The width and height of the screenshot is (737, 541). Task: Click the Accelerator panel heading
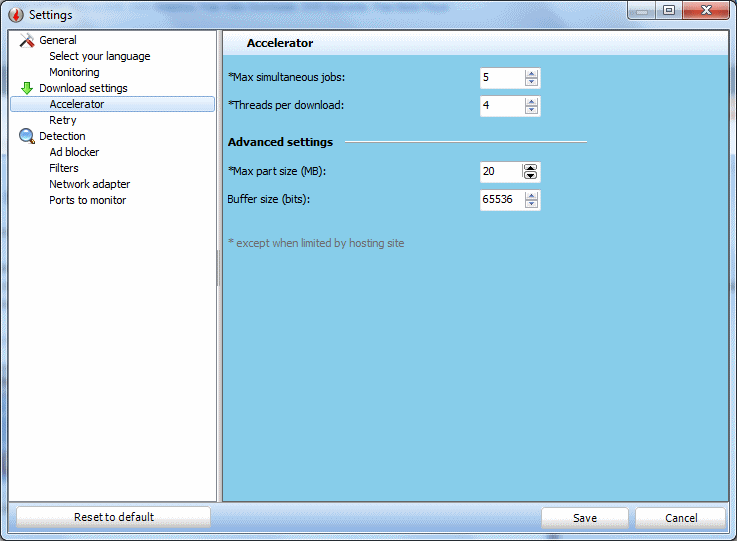[280, 43]
